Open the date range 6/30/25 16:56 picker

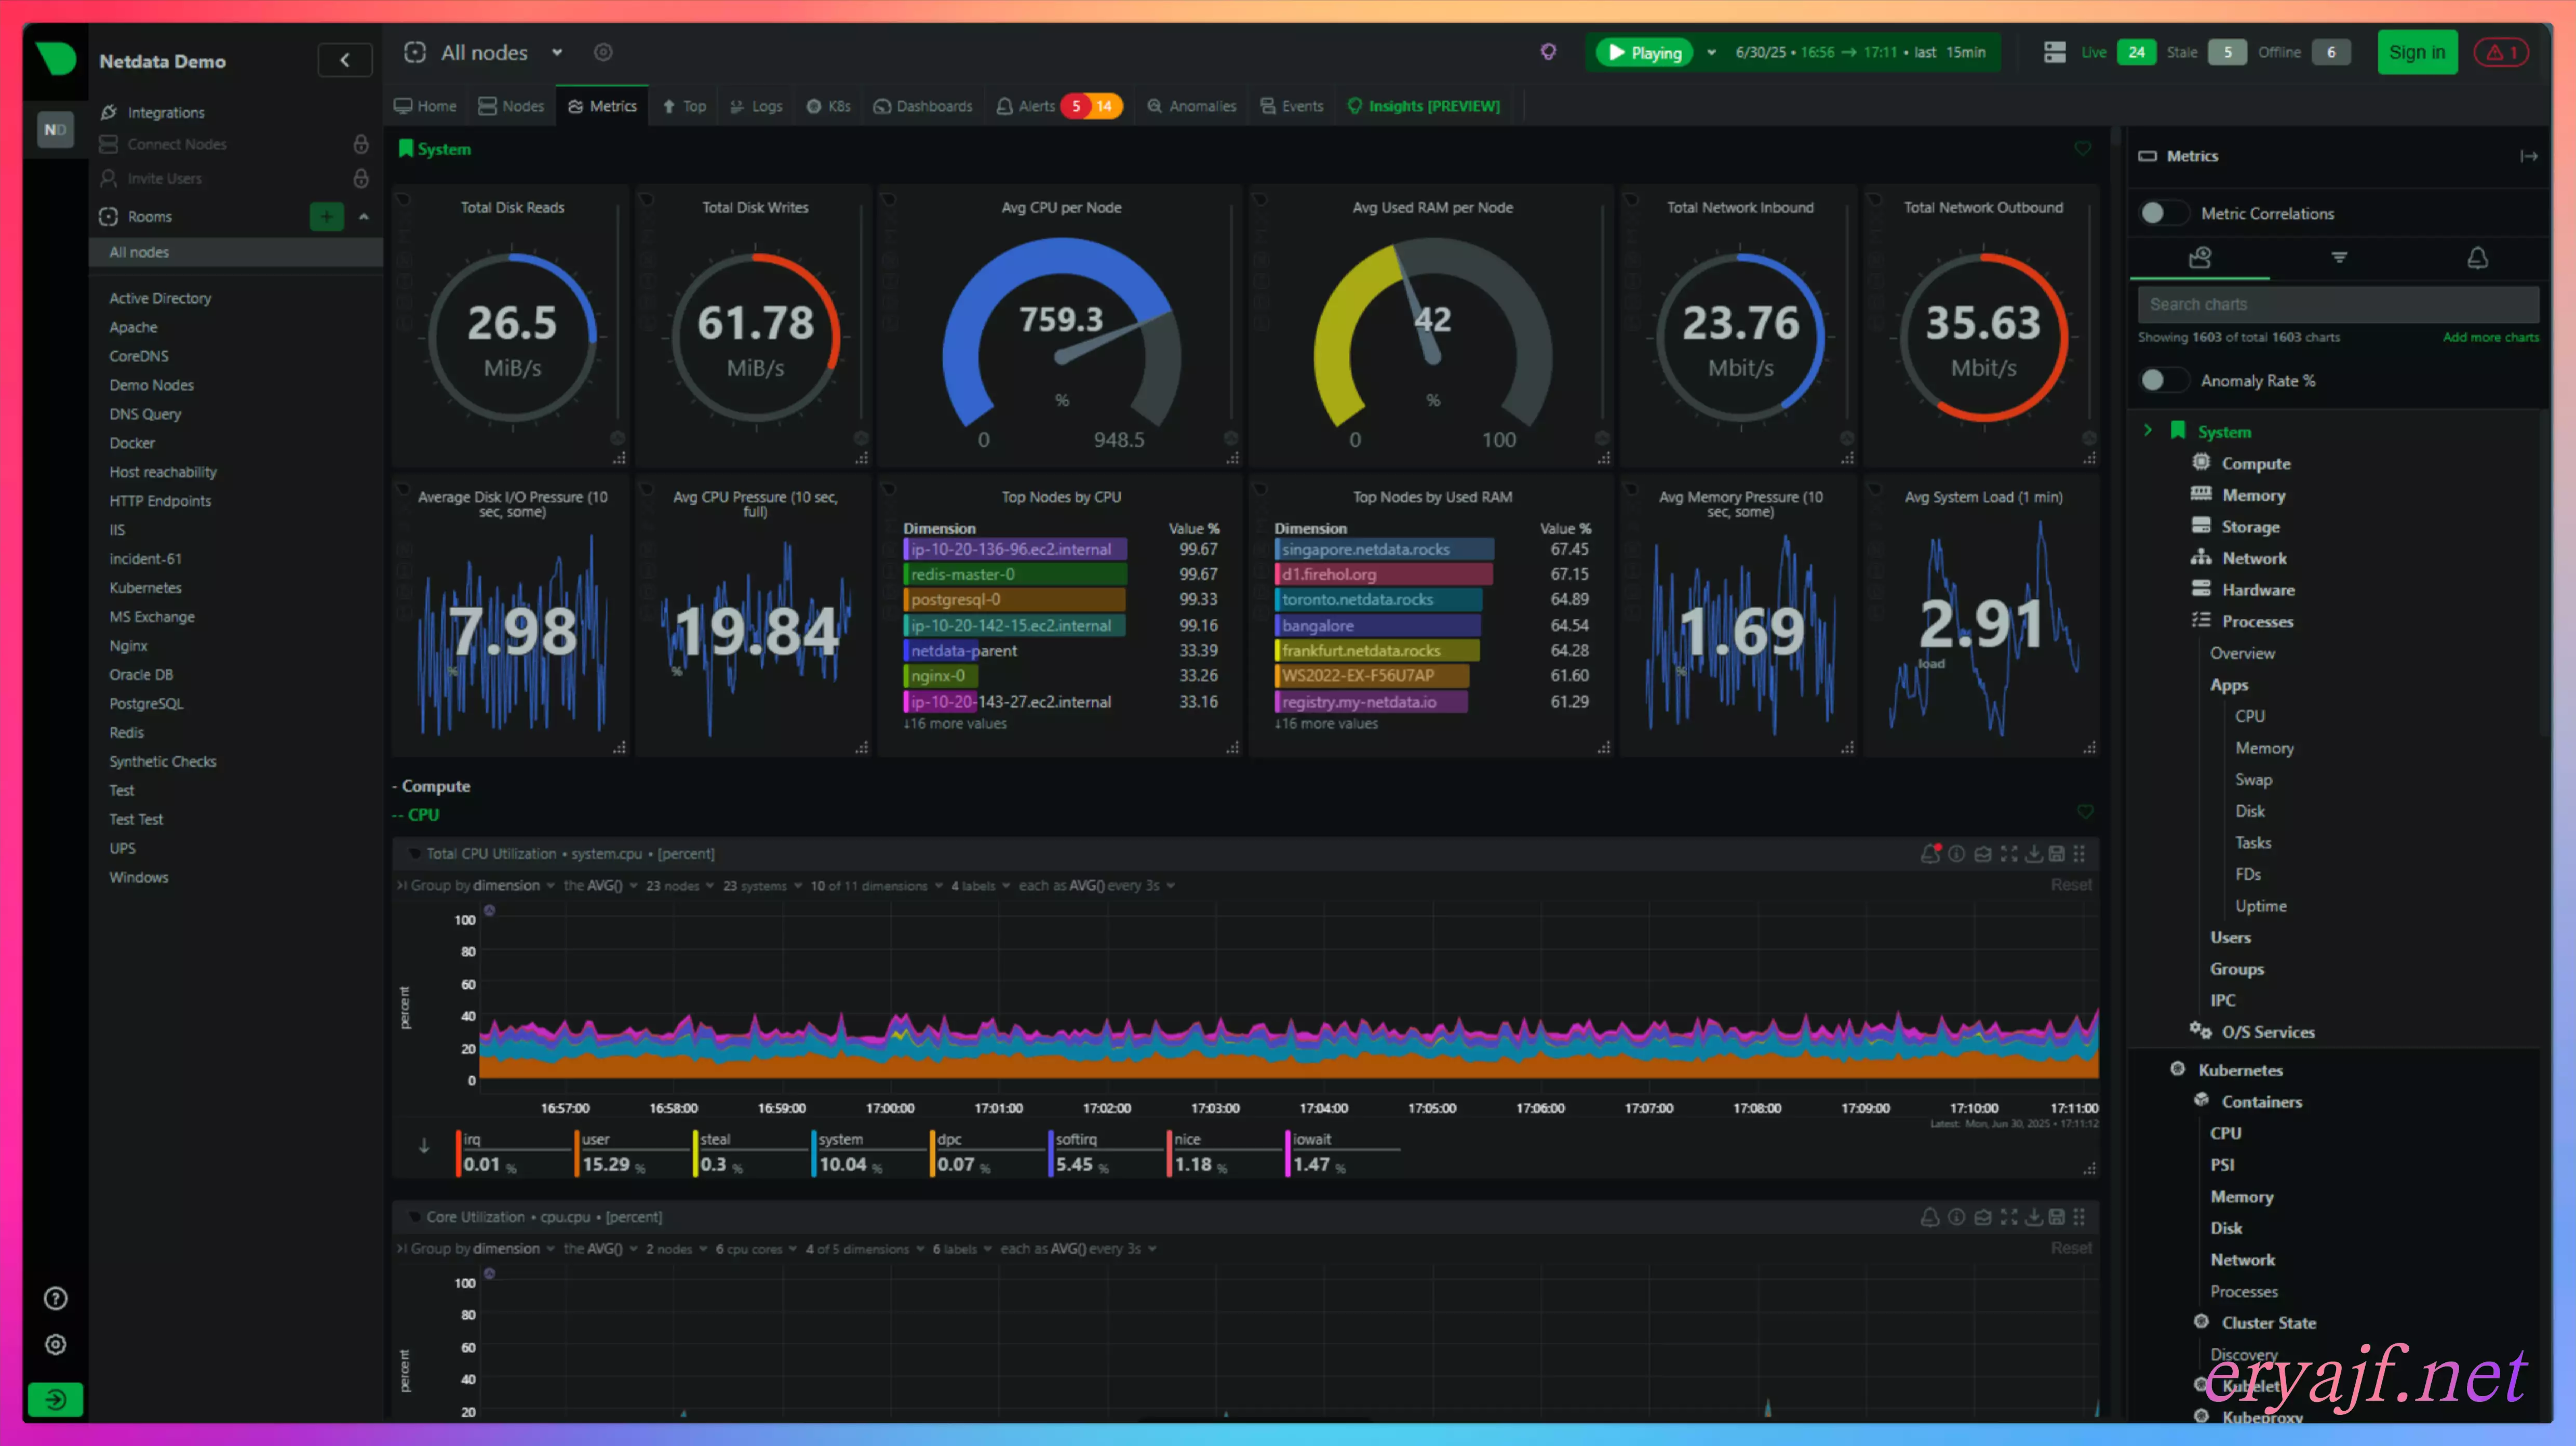pyautogui.click(x=1860, y=52)
